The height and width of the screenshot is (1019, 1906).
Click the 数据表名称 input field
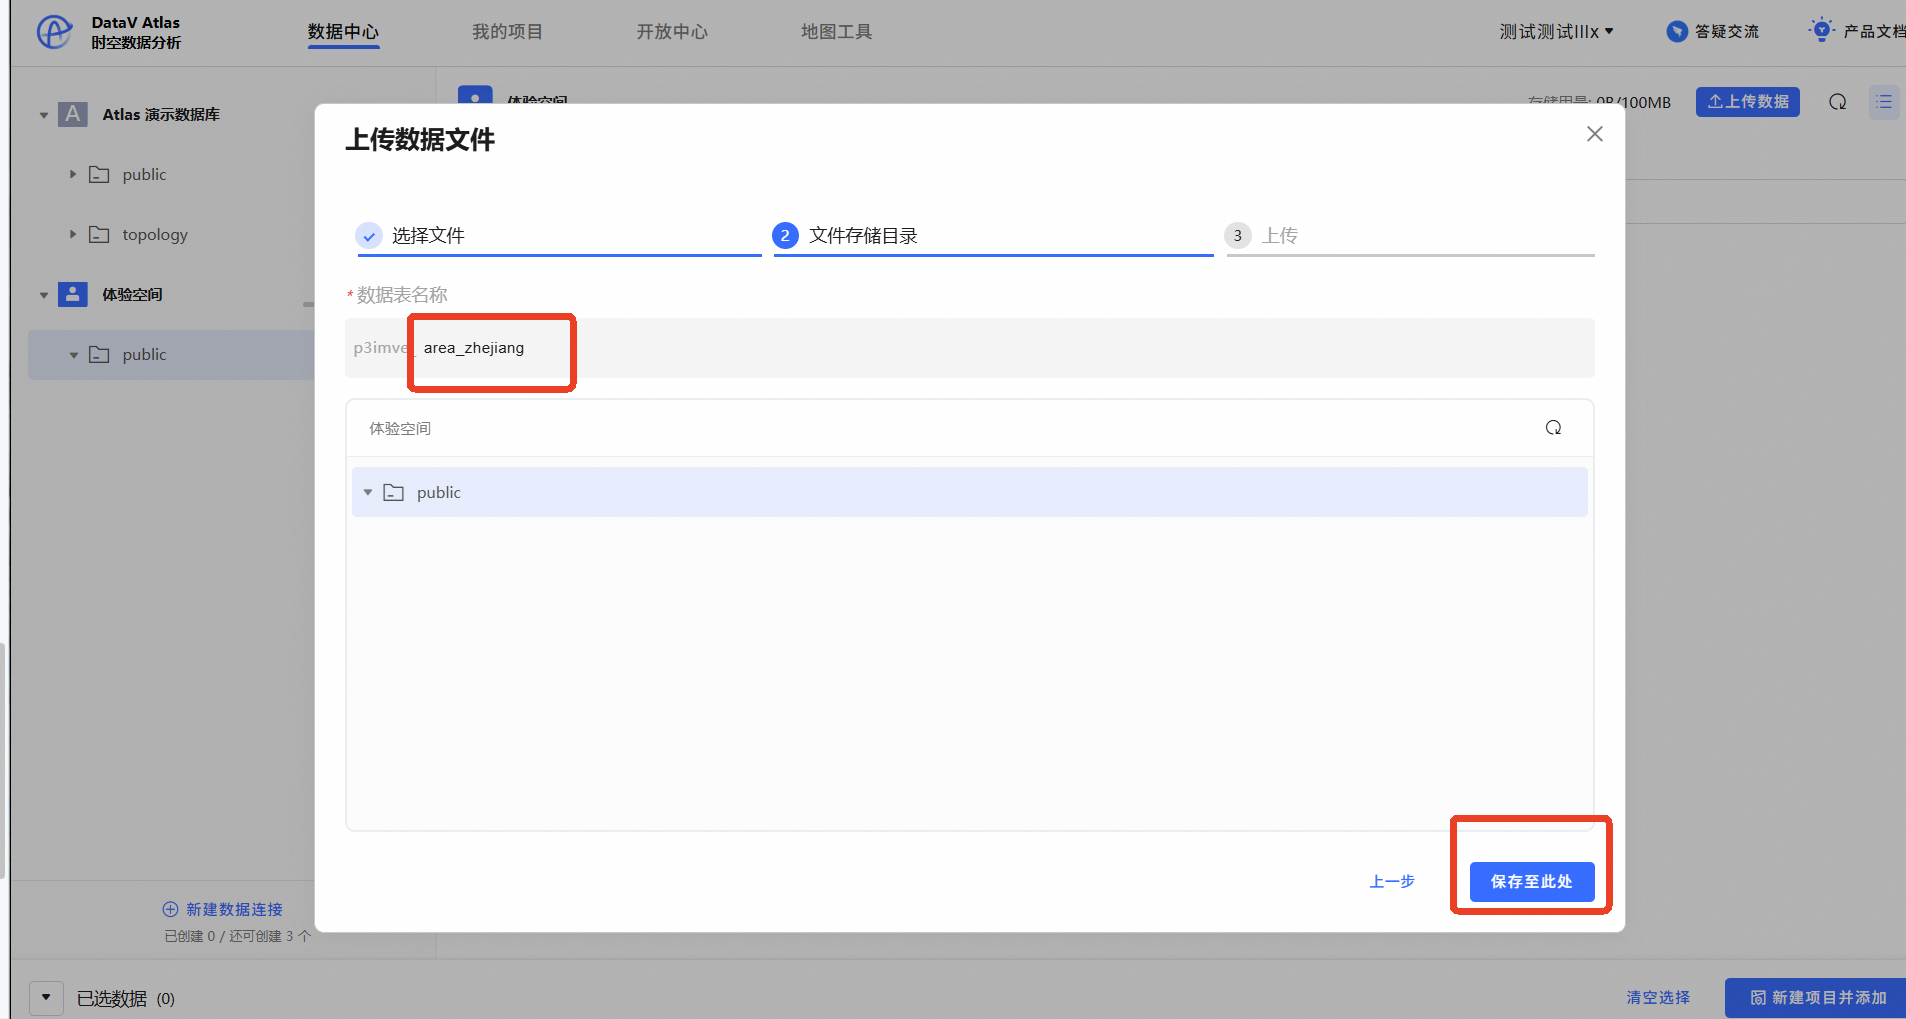(970, 348)
